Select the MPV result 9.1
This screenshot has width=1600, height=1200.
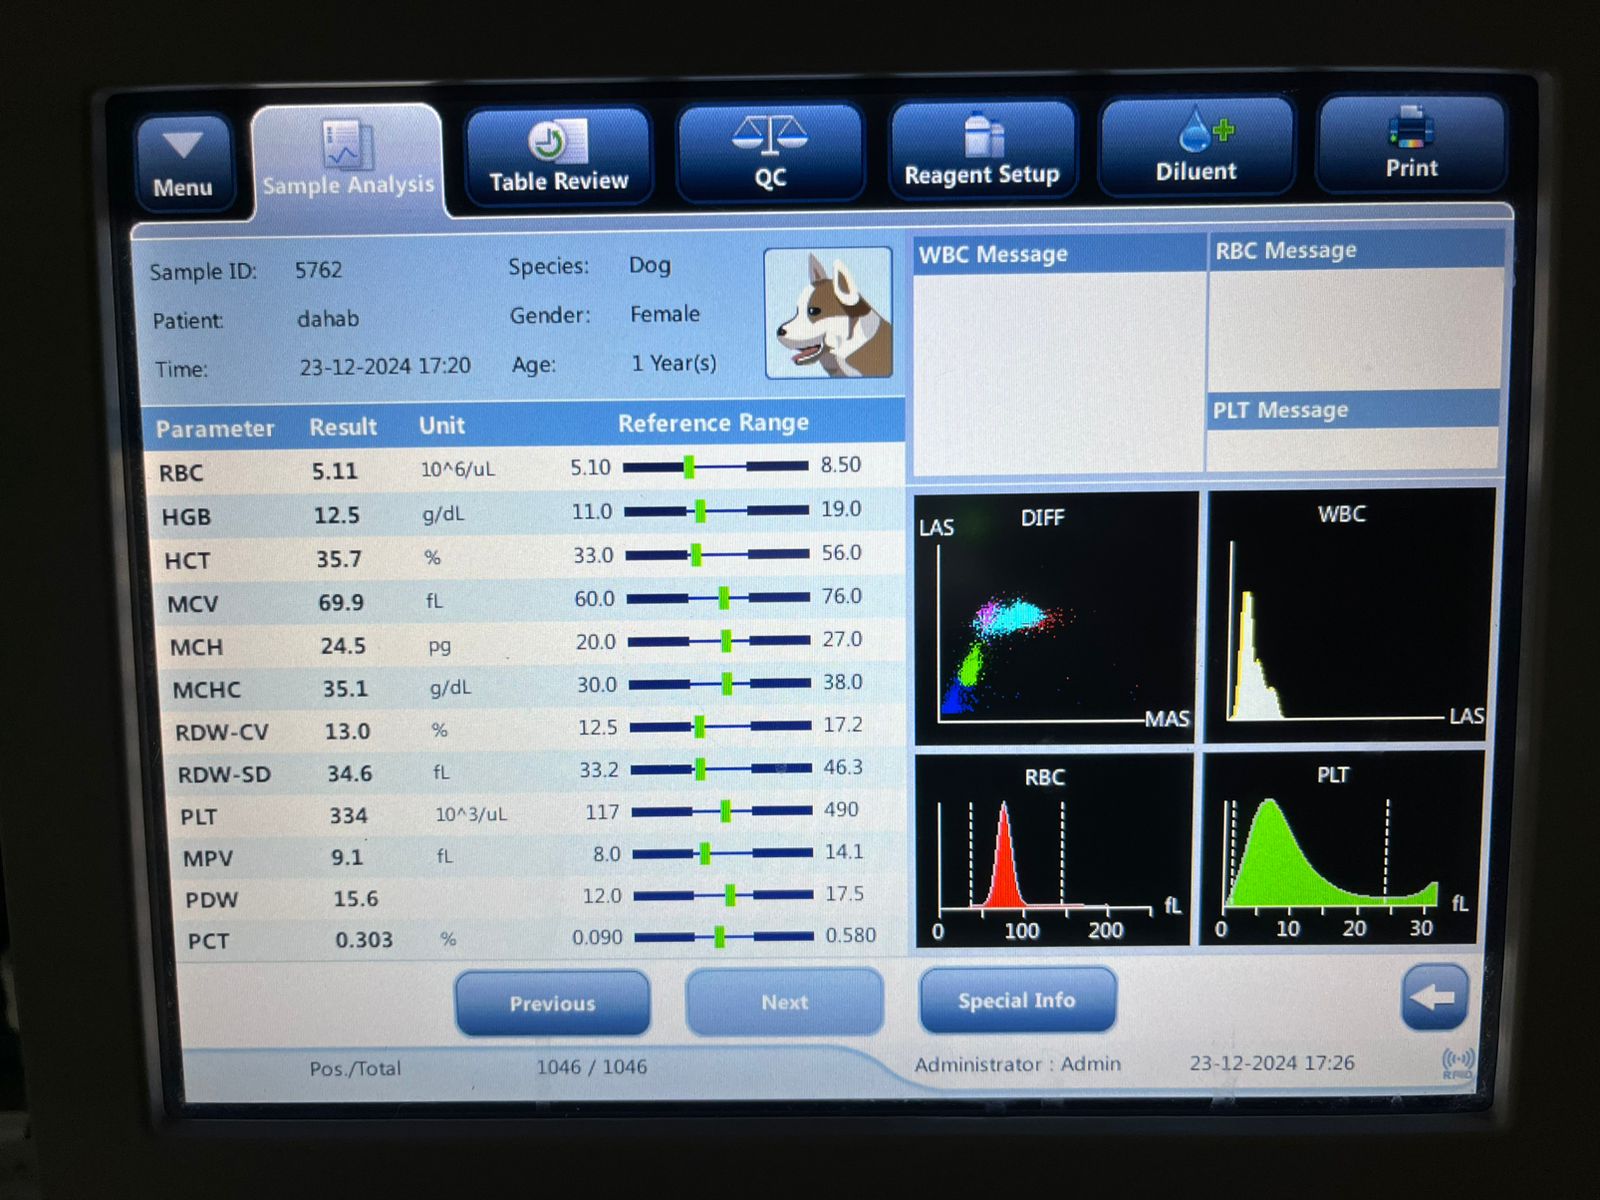pos(347,858)
